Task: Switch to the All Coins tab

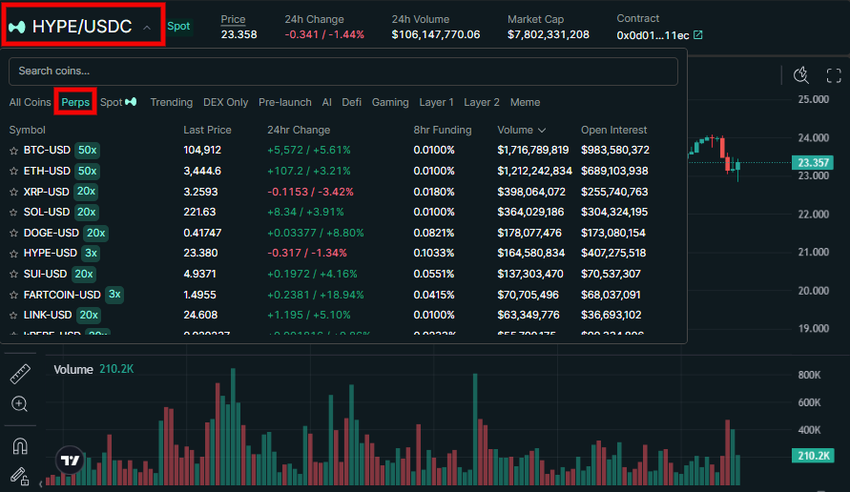Action: pyautogui.click(x=30, y=102)
